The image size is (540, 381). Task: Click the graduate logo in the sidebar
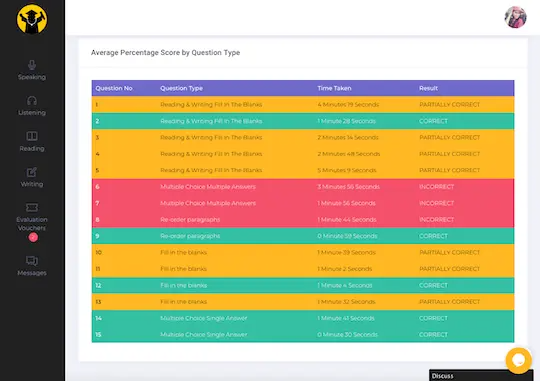[x=32, y=19]
